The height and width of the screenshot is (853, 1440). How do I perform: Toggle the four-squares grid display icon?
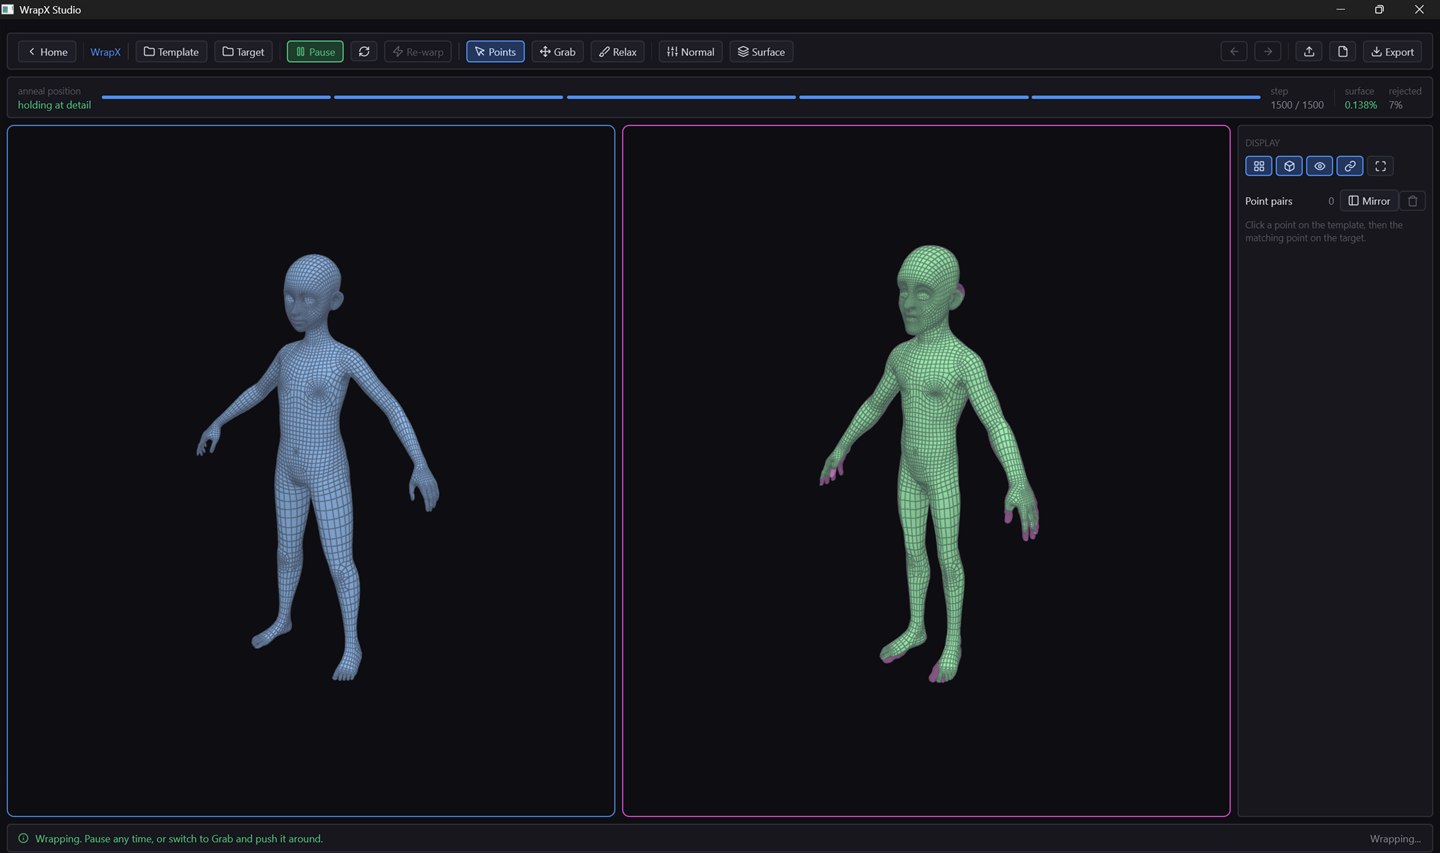pos(1259,166)
